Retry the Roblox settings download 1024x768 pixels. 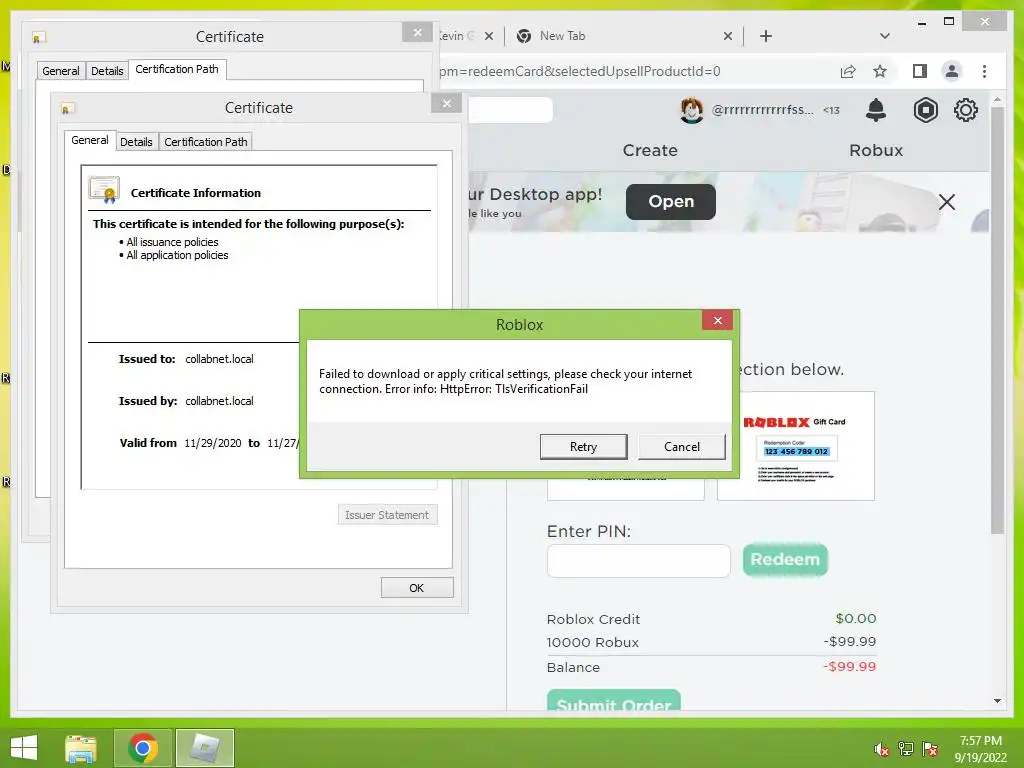[583, 447]
